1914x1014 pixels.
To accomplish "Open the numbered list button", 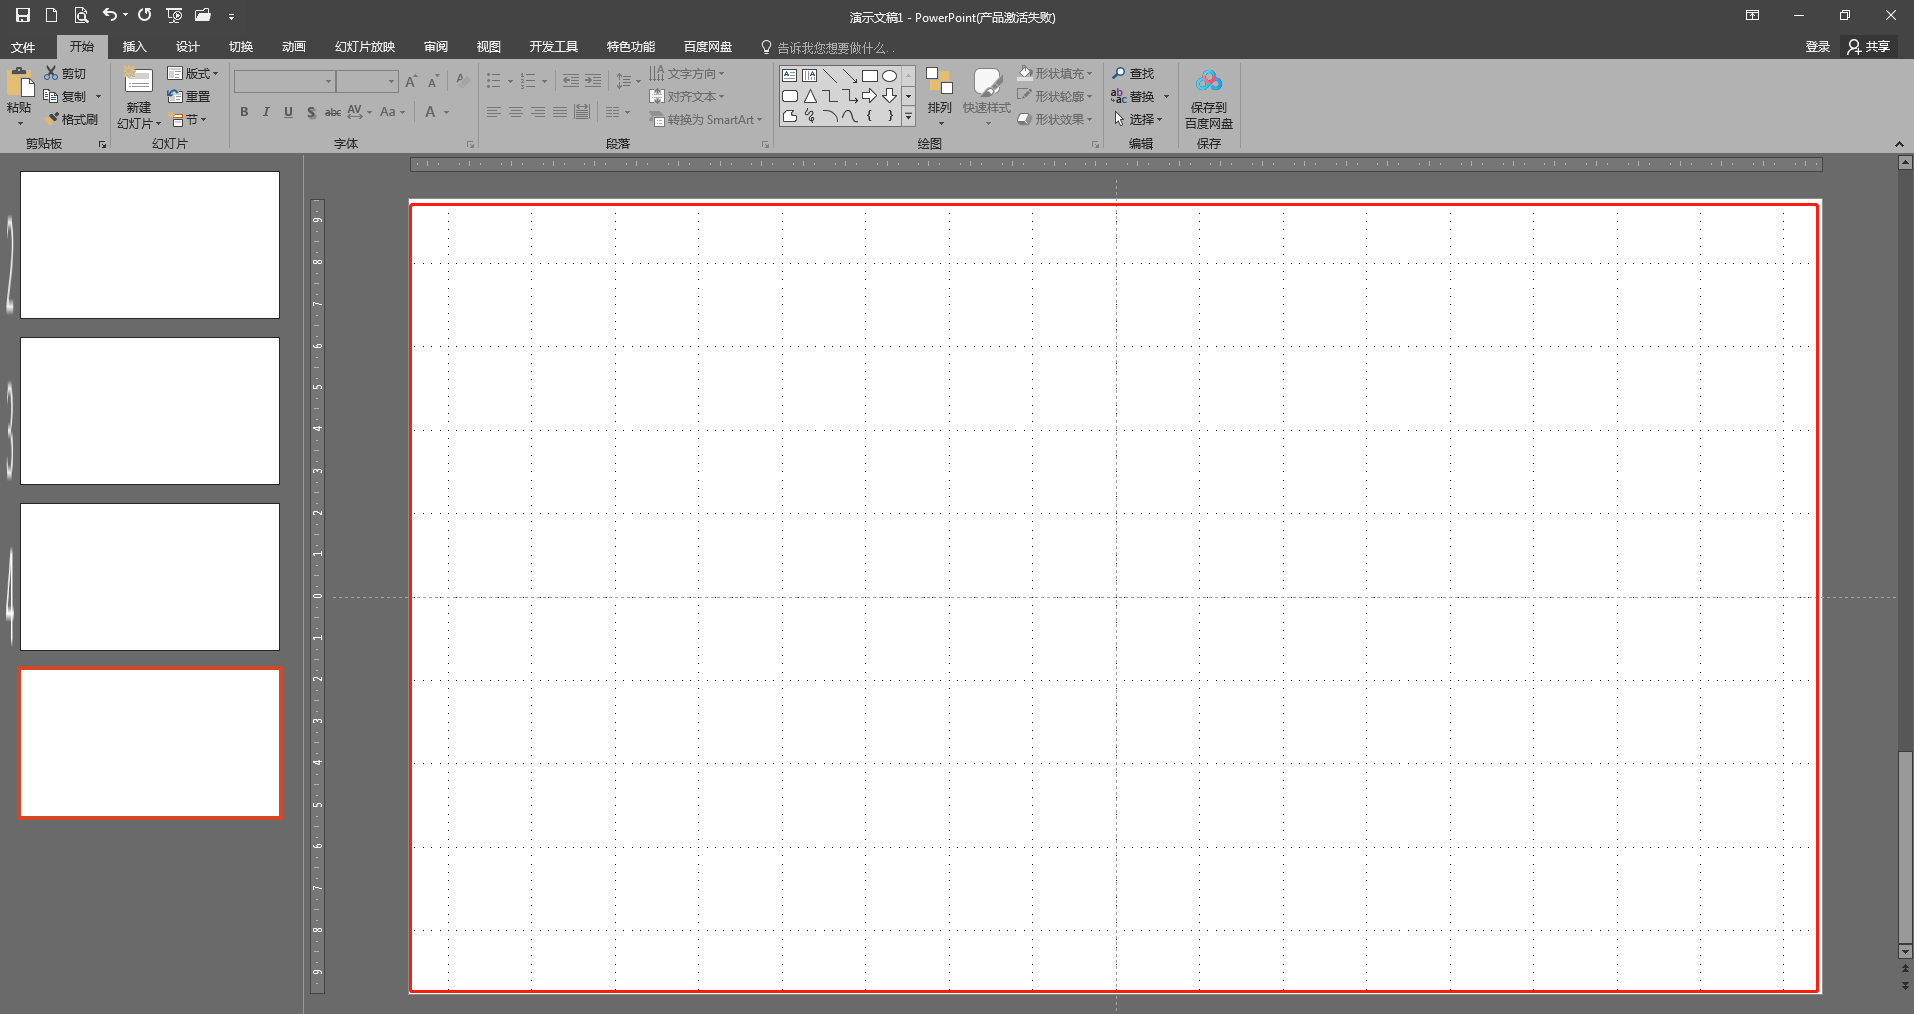I will coord(528,81).
